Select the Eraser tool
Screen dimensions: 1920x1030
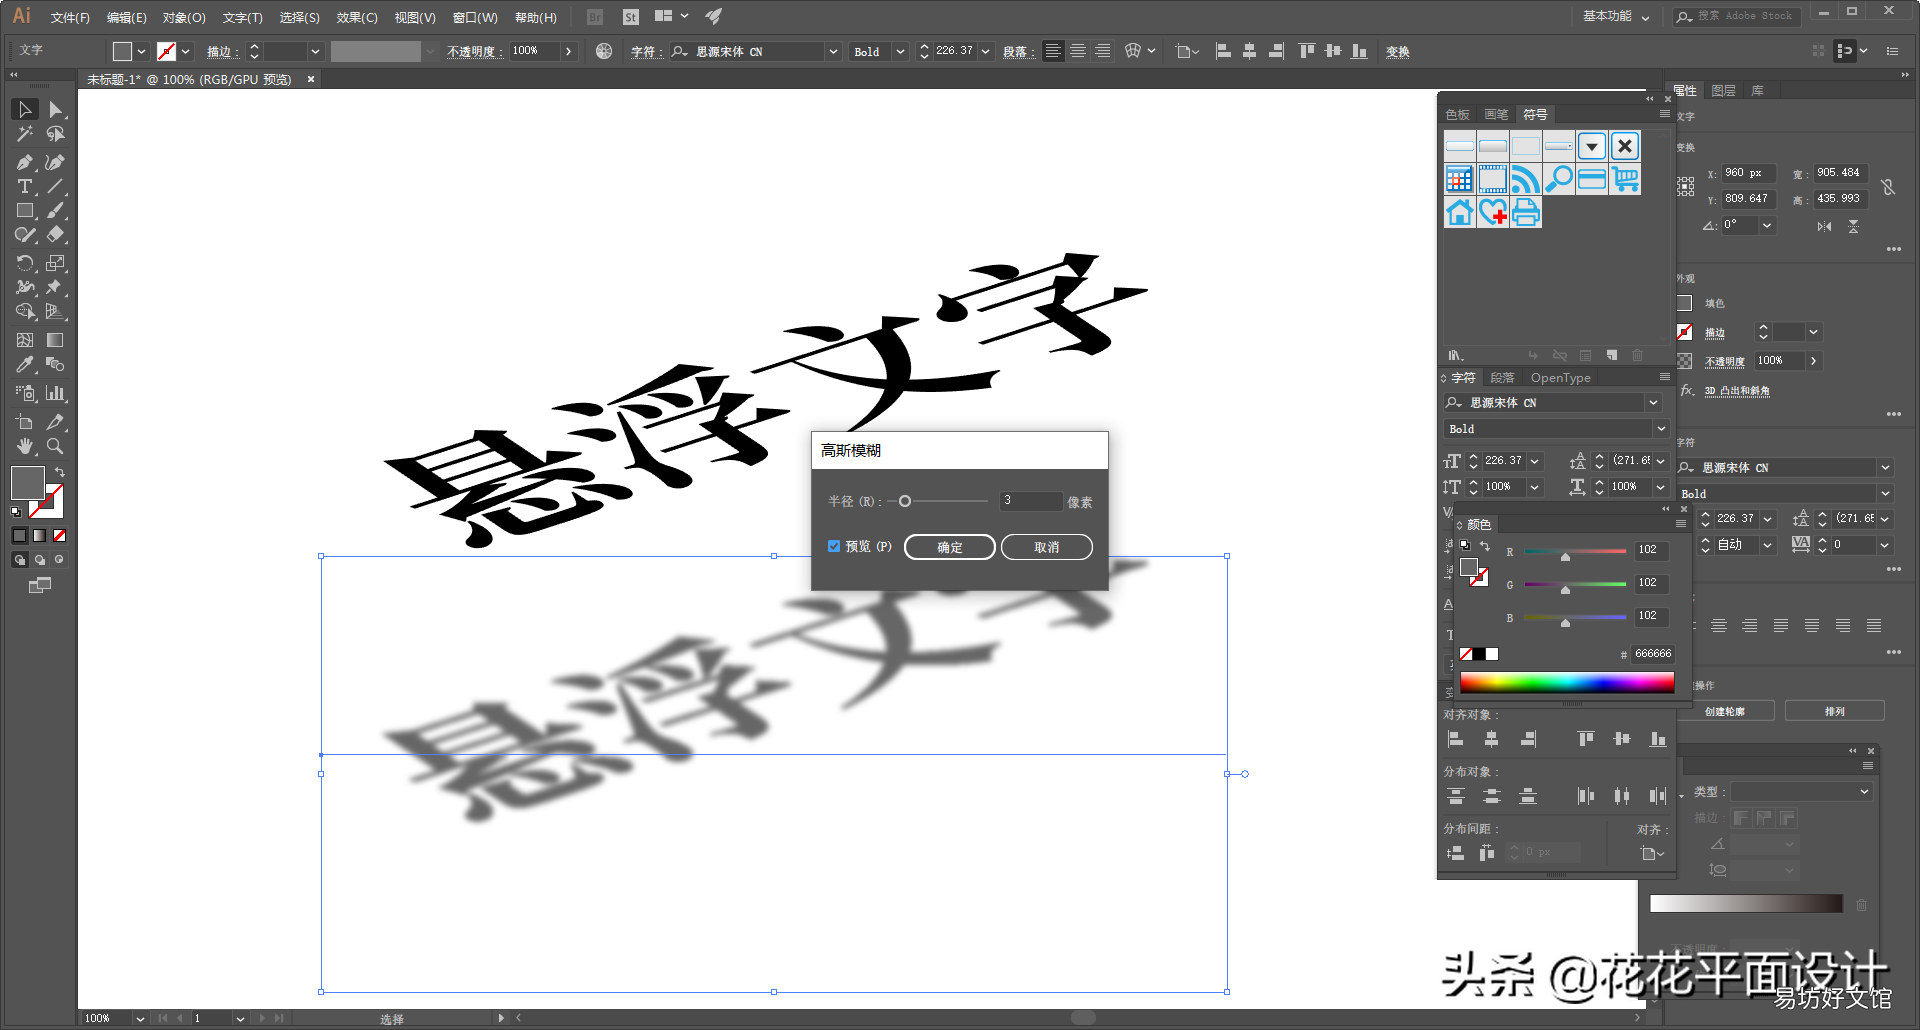point(56,235)
